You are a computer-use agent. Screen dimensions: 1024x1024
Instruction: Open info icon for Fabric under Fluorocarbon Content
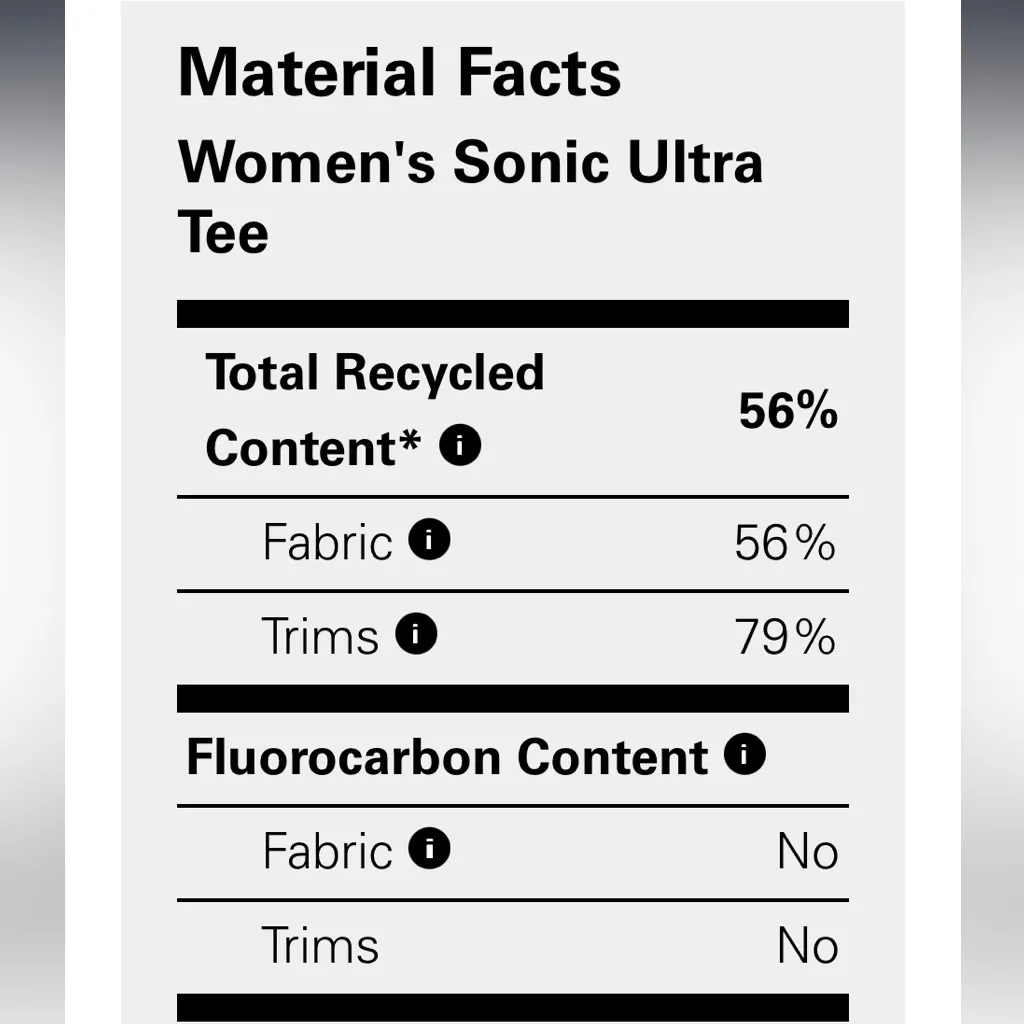point(430,850)
